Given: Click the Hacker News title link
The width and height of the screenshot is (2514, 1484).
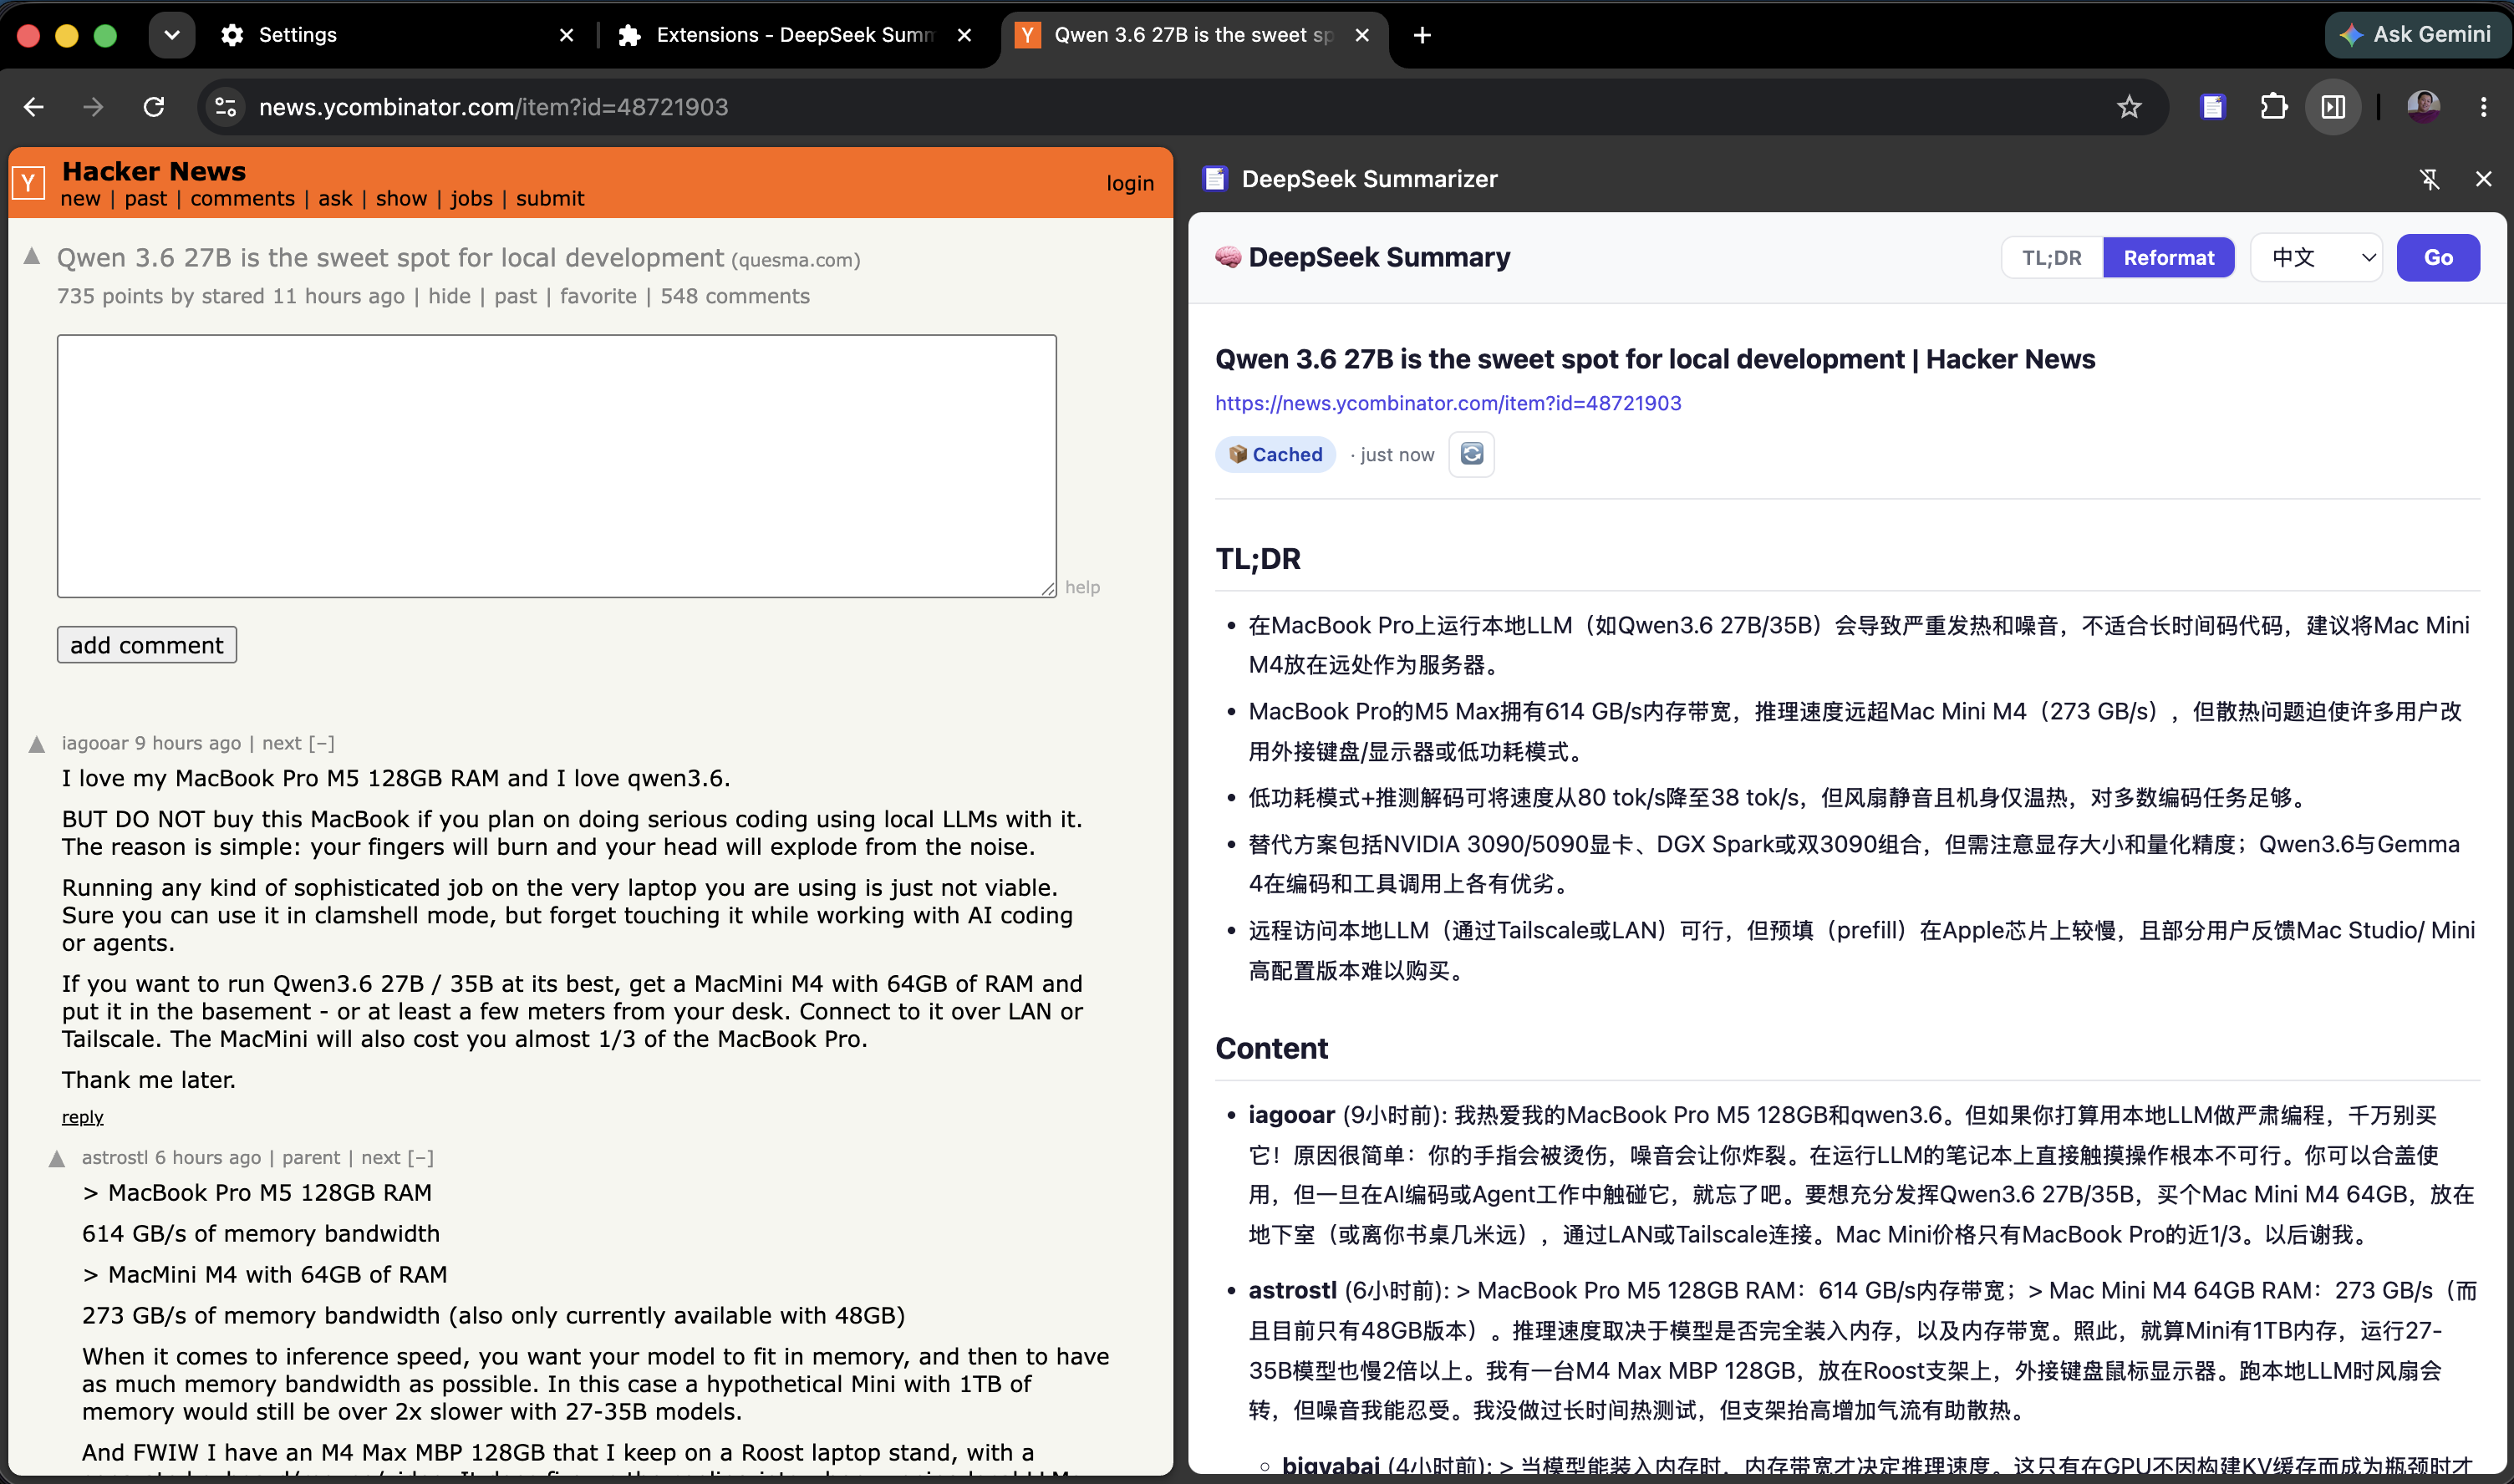Looking at the screenshot, I should 154,171.
